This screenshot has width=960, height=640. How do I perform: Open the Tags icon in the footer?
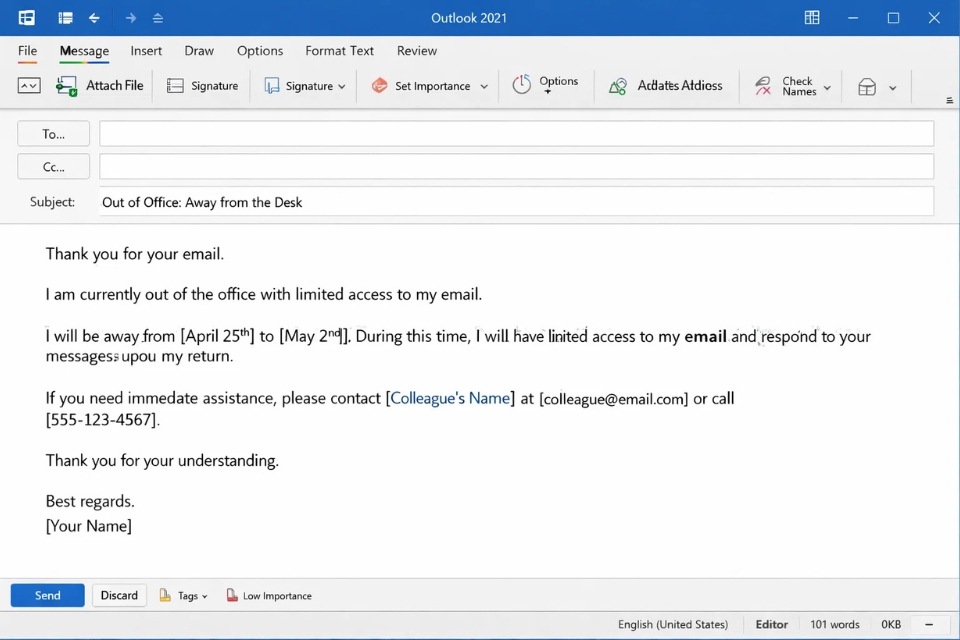point(166,595)
